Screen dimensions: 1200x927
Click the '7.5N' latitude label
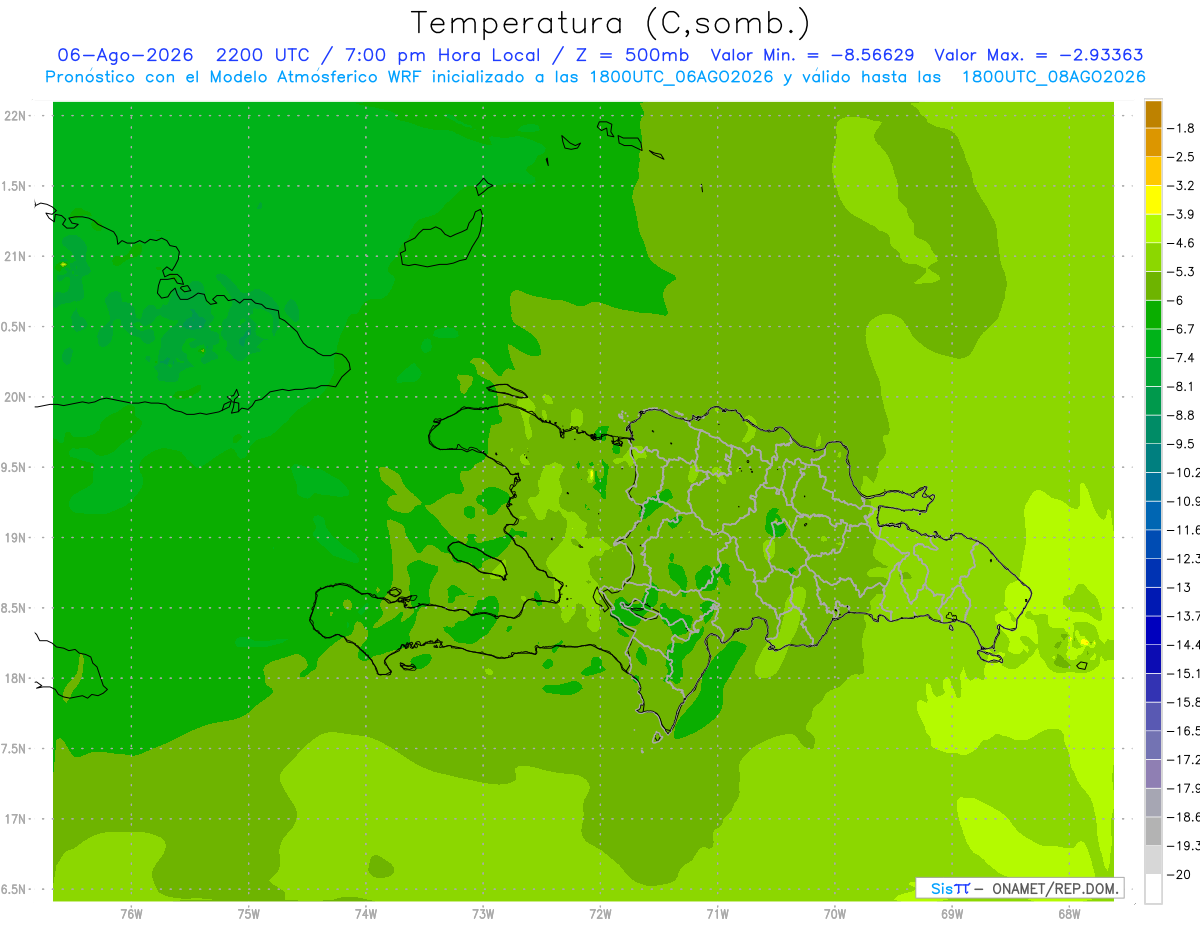14,750
